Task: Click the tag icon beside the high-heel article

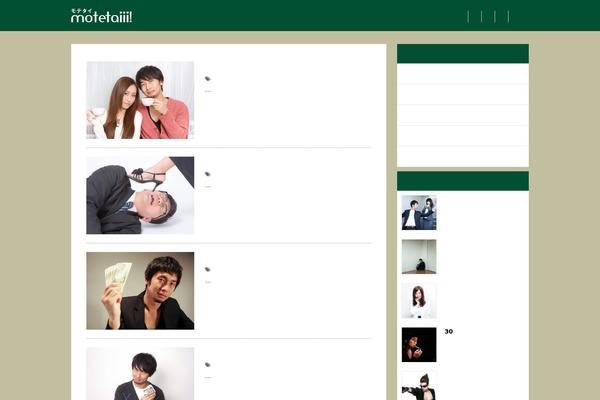Action: (x=207, y=174)
